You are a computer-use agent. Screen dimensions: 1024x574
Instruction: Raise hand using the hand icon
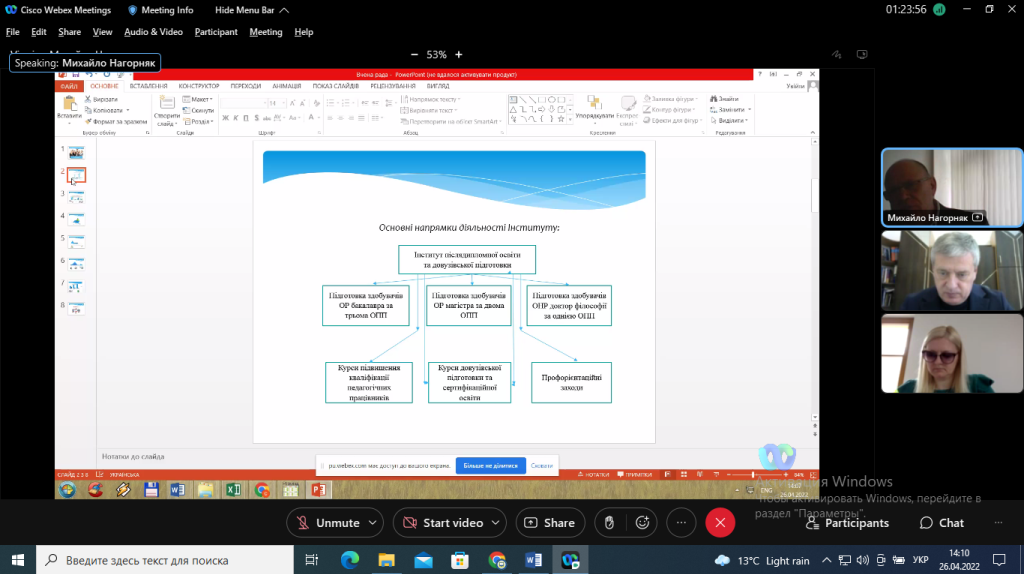click(x=609, y=522)
